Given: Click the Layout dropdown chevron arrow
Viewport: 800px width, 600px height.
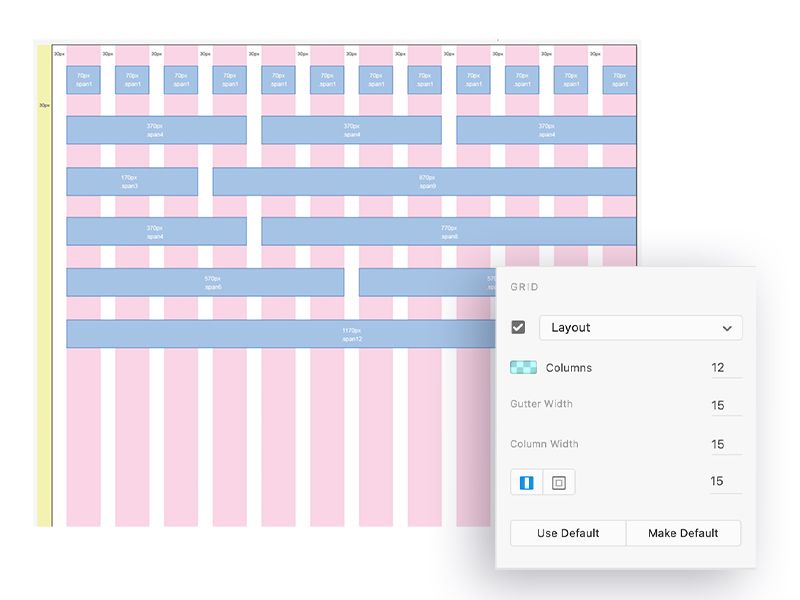Looking at the screenshot, I should tap(729, 327).
